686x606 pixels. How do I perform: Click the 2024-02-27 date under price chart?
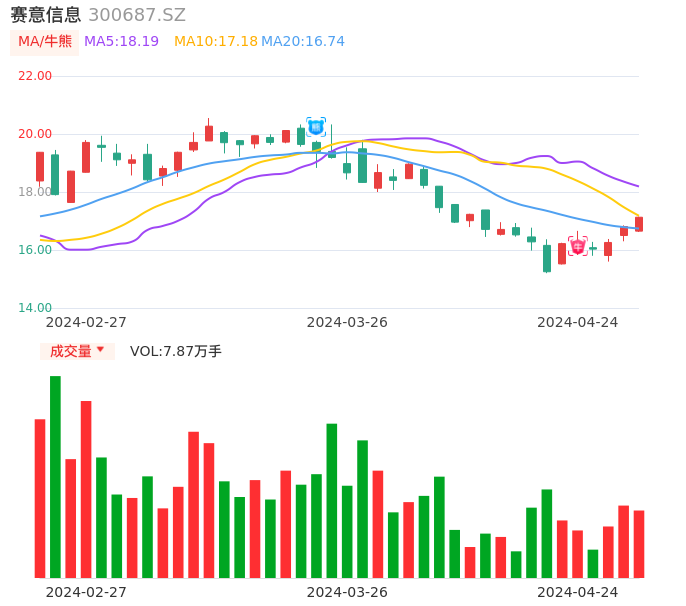86,322
